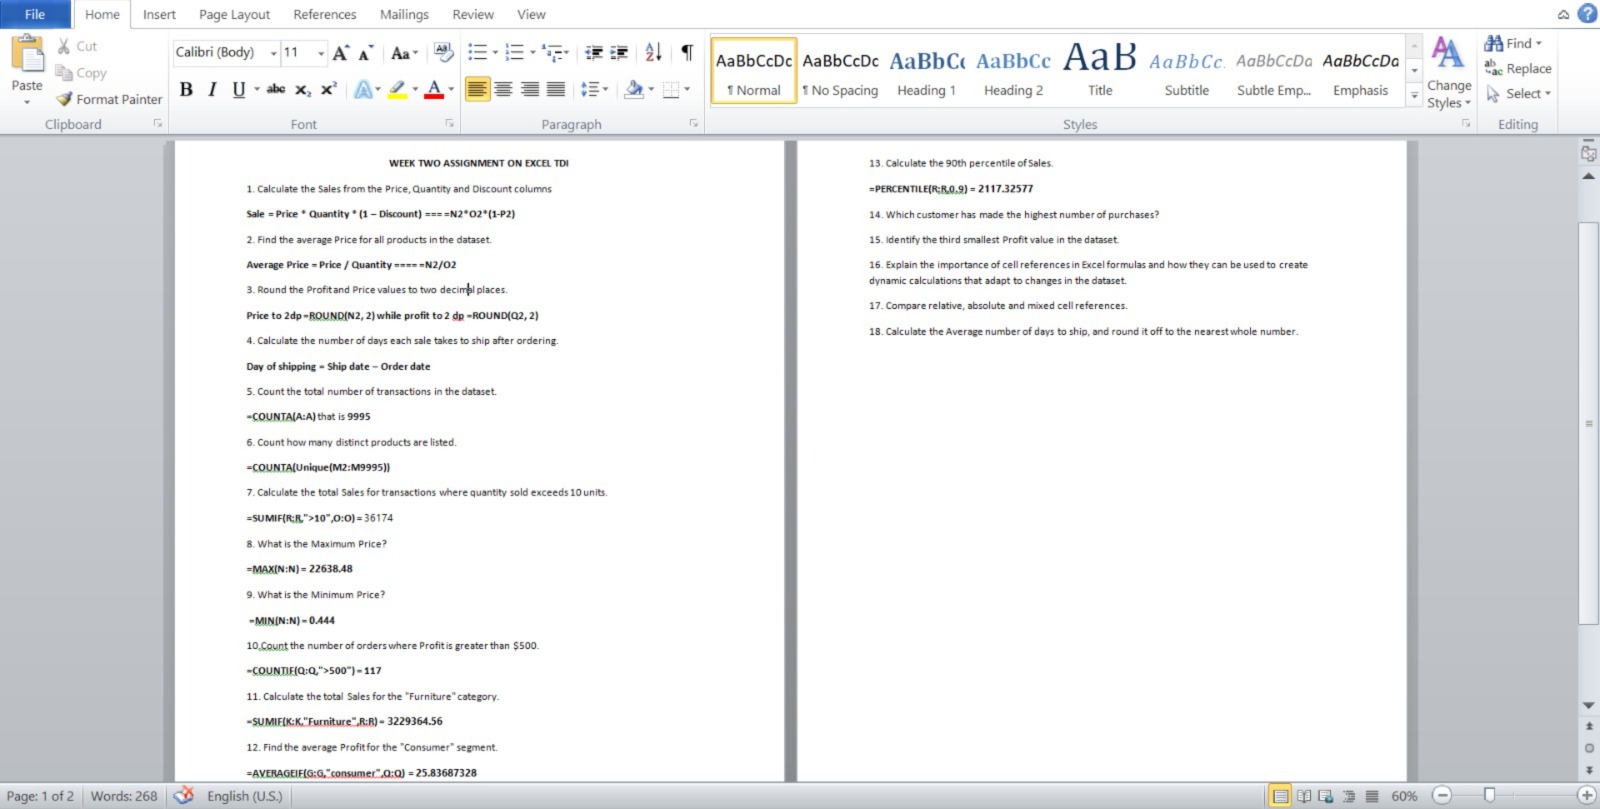
Task: Toggle Justify alignment
Action: [555, 89]
